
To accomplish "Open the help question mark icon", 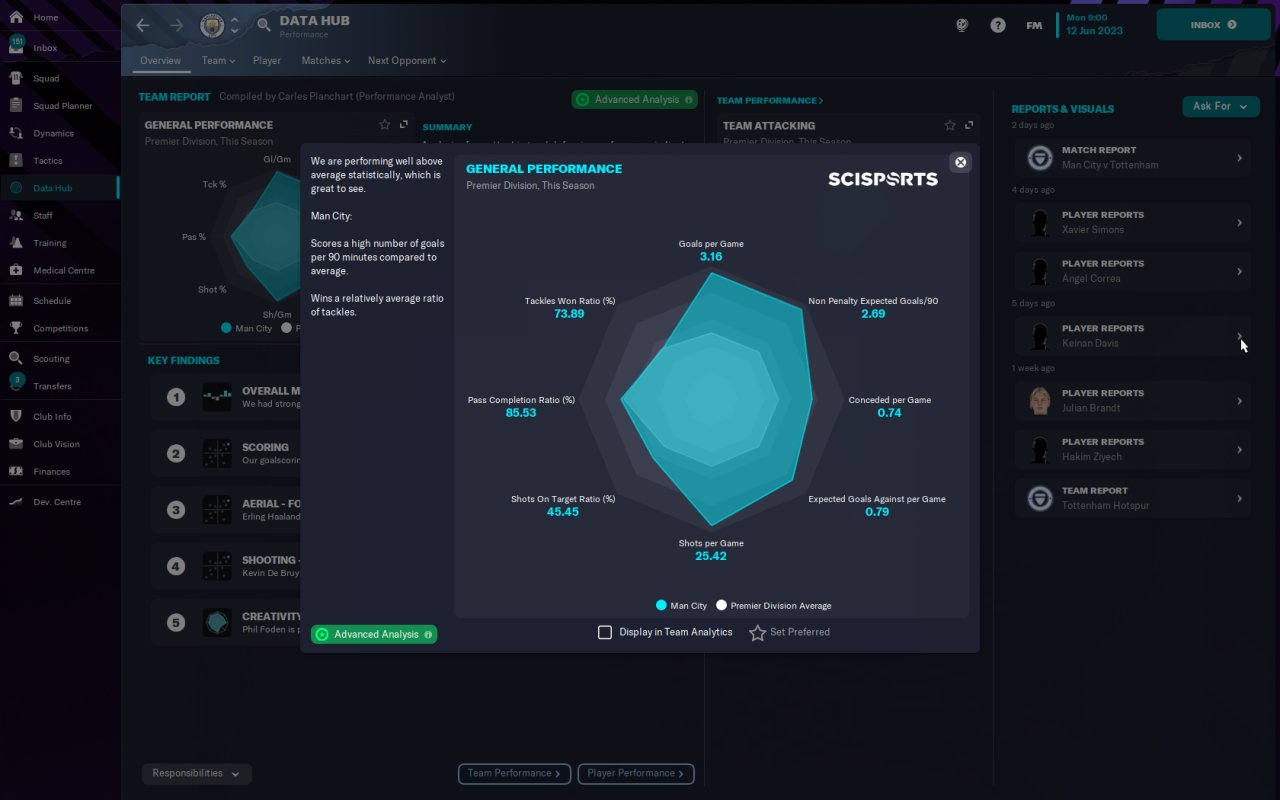I will click(998, 25).
